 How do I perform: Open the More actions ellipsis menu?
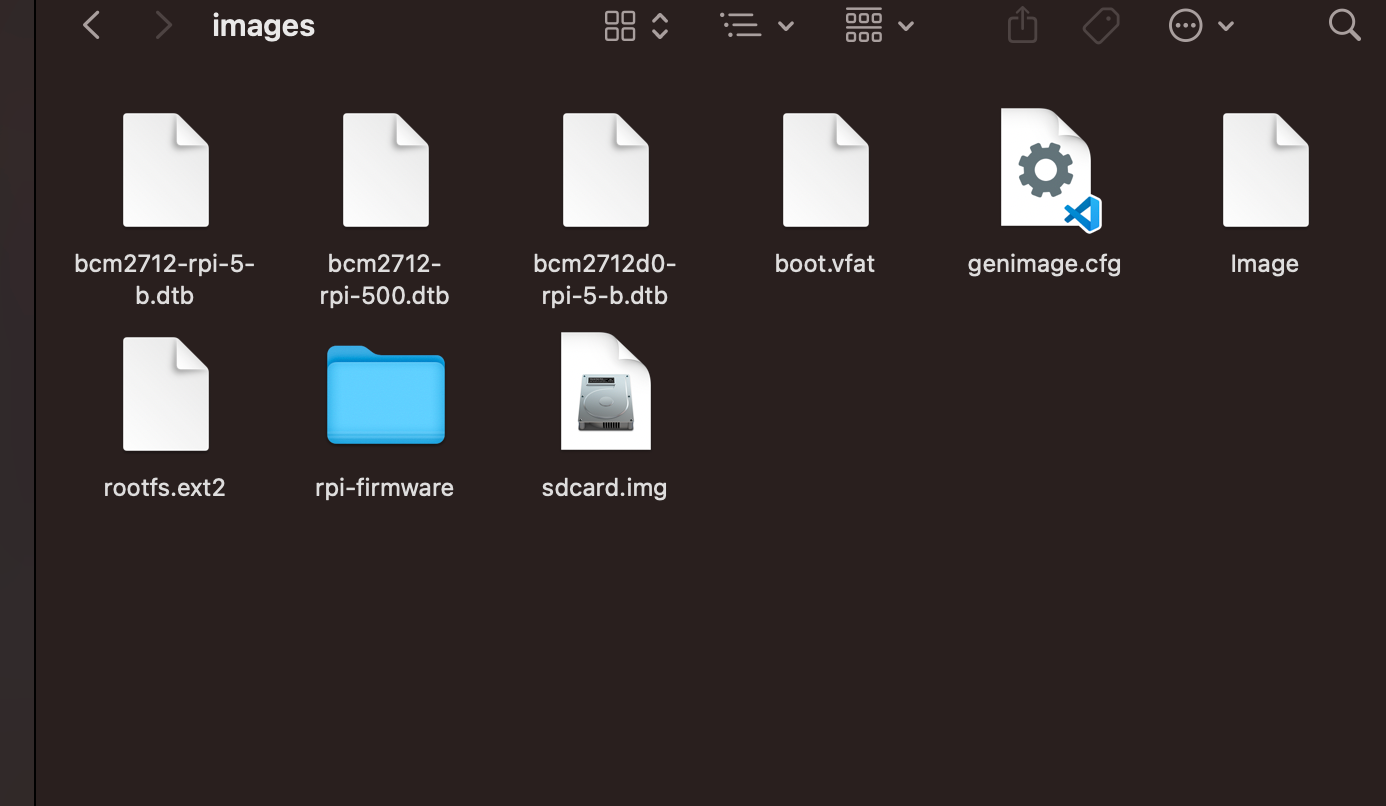pyautogui.click(x=1185, y=25)
